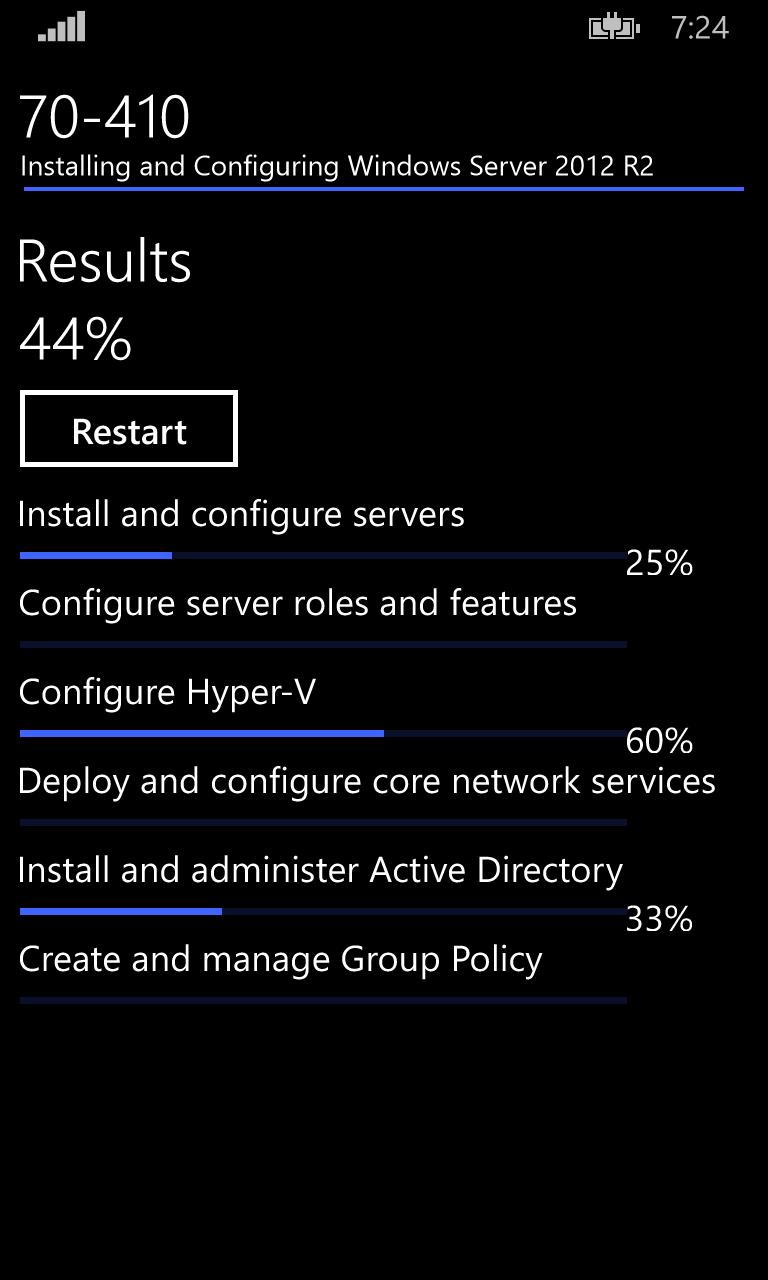Viewport: 768px width, 1280px height.
Task: Tap the 60% score label
Action: (x=658, y=742)
